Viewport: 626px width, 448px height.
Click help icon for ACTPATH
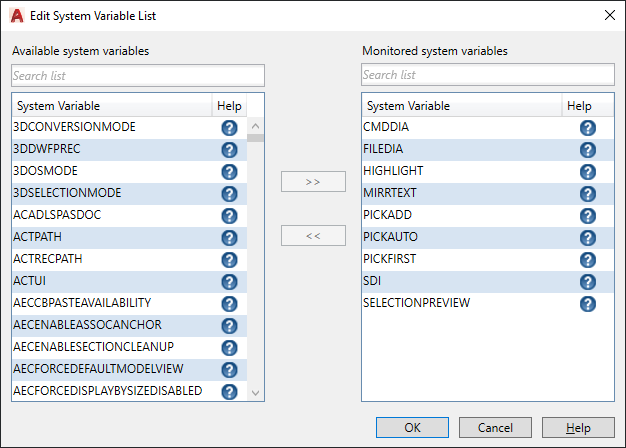click(229, 238)
